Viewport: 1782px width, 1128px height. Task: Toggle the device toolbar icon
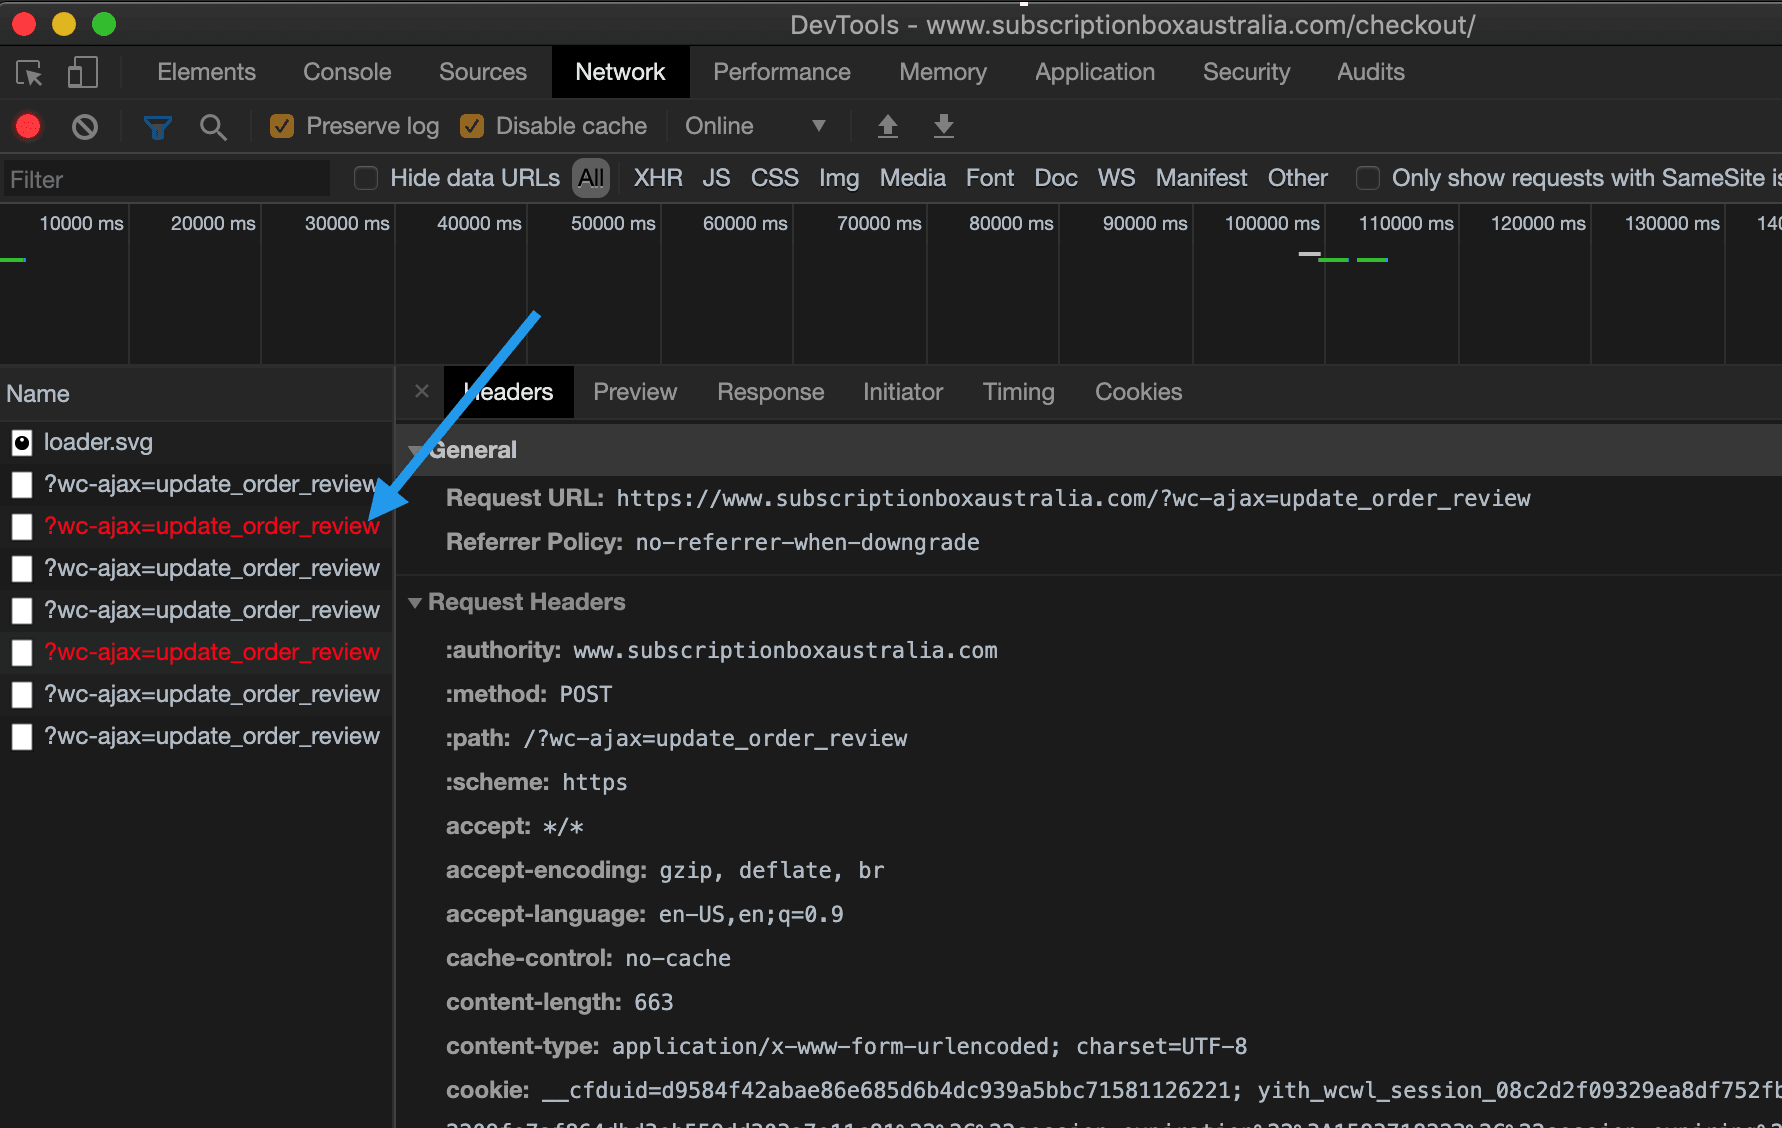coord(82,73)
